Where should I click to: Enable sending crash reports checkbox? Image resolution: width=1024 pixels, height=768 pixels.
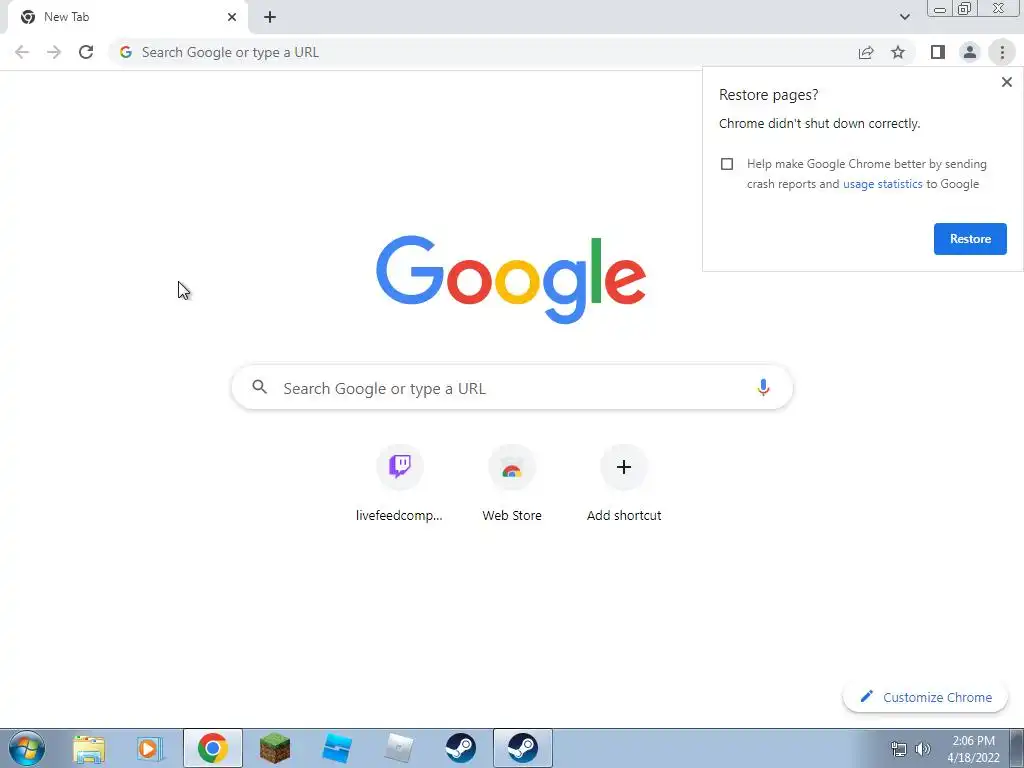point(727,164)
